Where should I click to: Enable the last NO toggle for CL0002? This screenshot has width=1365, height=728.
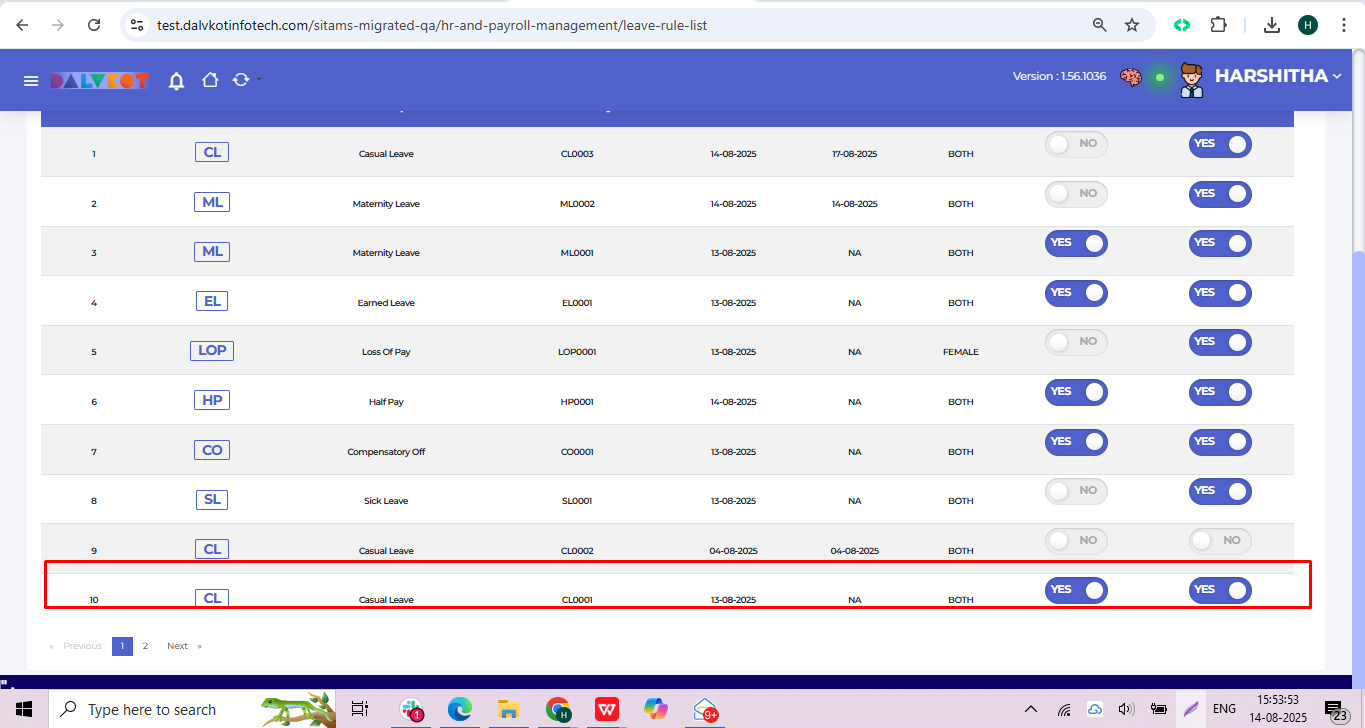coord(1220,541)
